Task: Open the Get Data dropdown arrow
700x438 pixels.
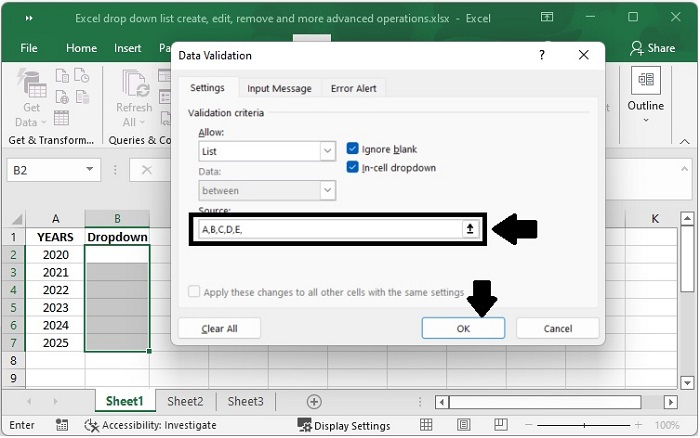Action: [43, 122]
